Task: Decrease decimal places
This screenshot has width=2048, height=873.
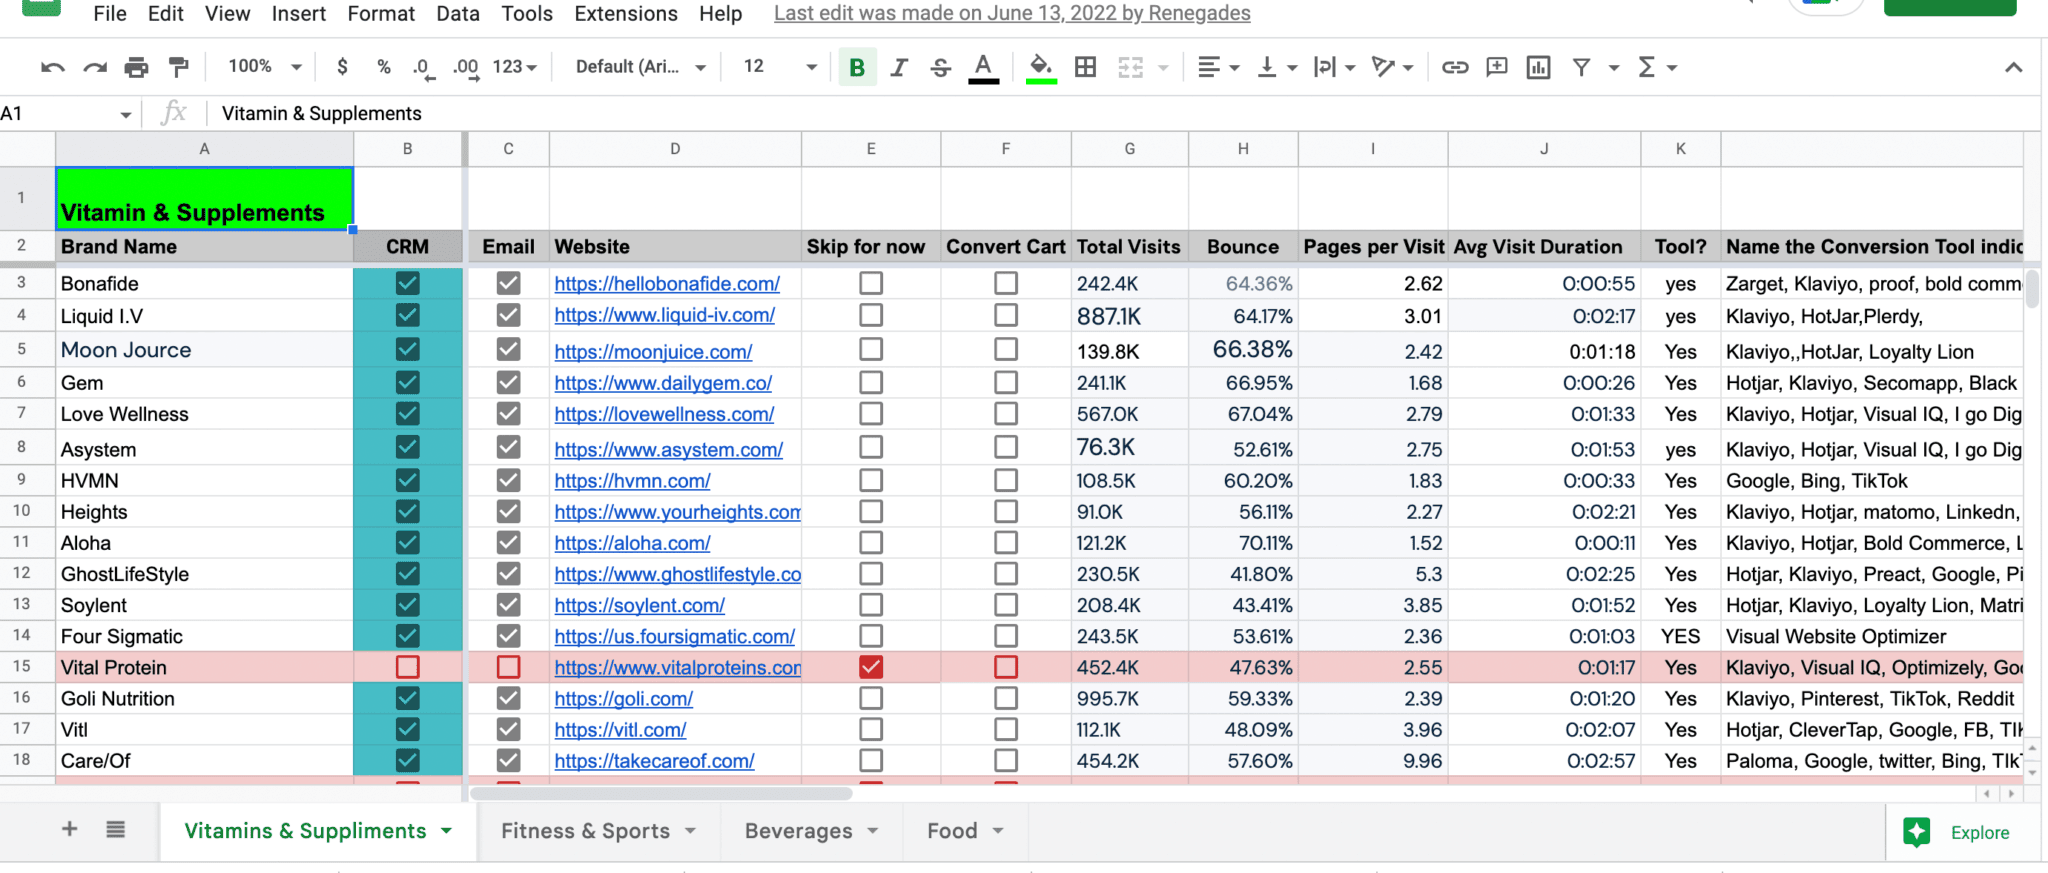Action: 422,67
